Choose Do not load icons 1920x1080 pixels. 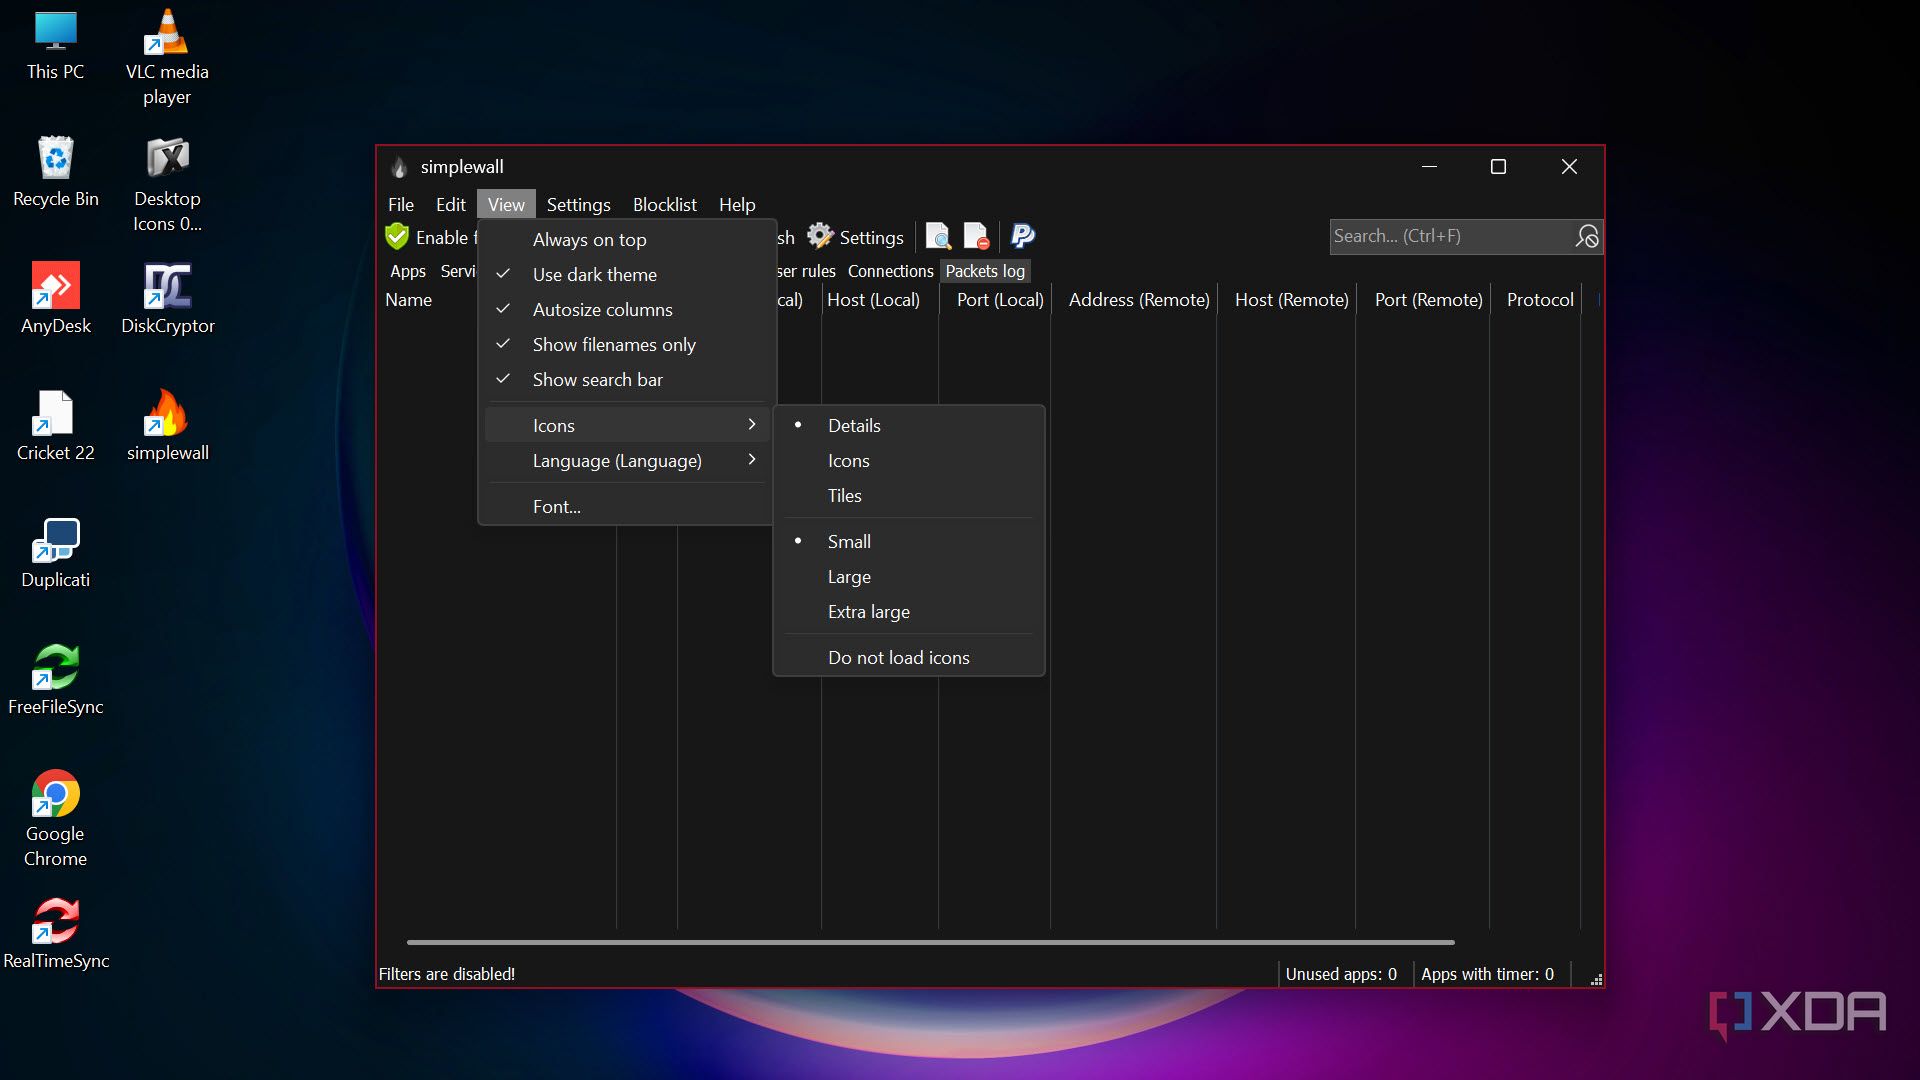click(898, 657)
